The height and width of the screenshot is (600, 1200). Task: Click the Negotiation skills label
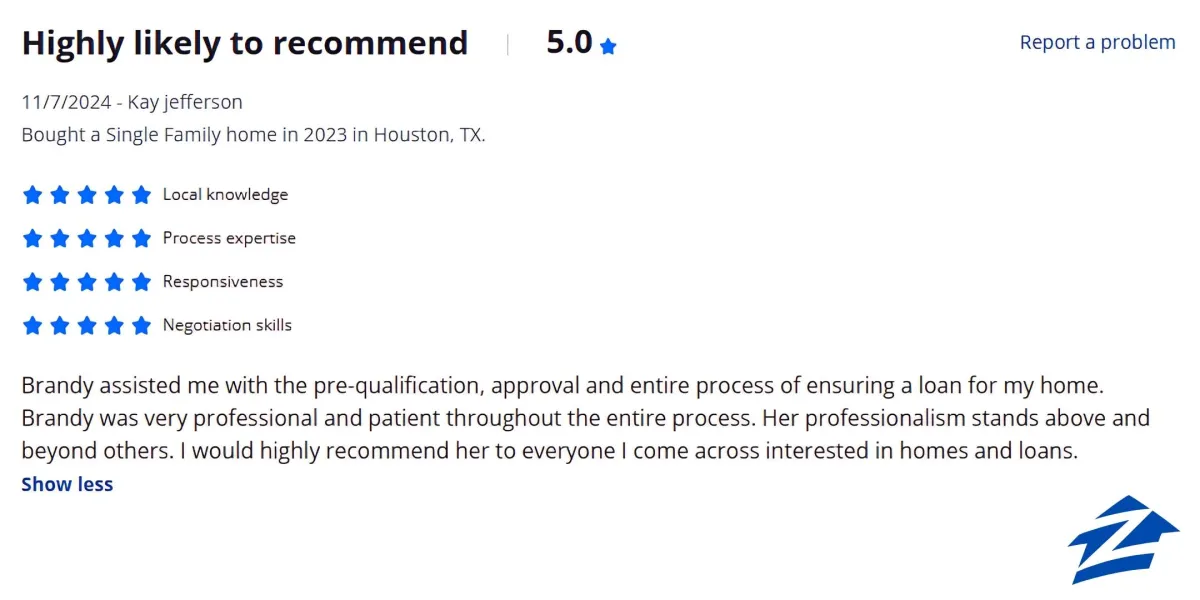pyautogui.click(x=227, y=325)
